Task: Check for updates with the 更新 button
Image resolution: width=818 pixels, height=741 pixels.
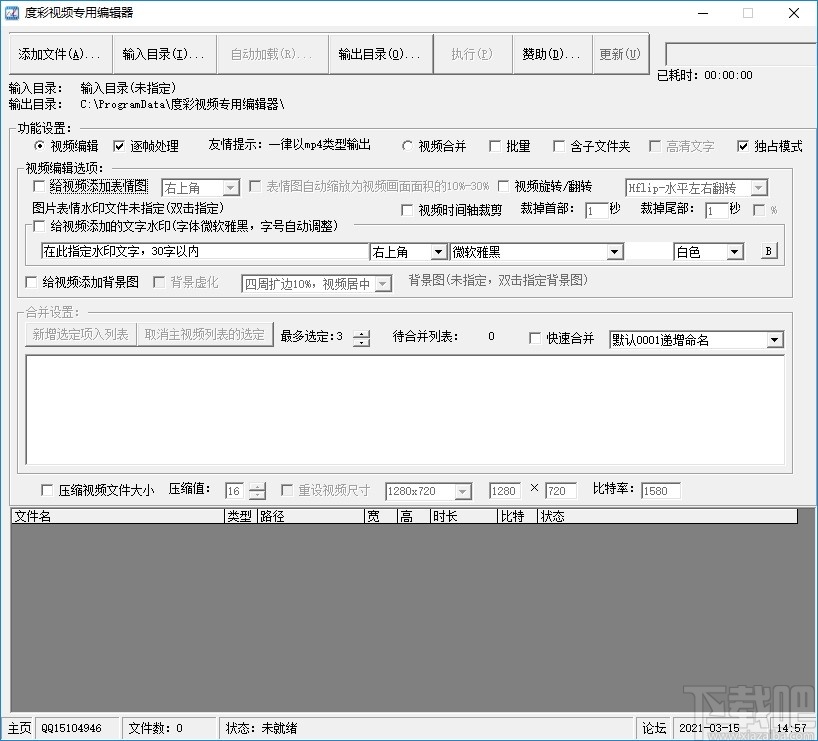Action: pyautogui.click(x=620, y=55)
